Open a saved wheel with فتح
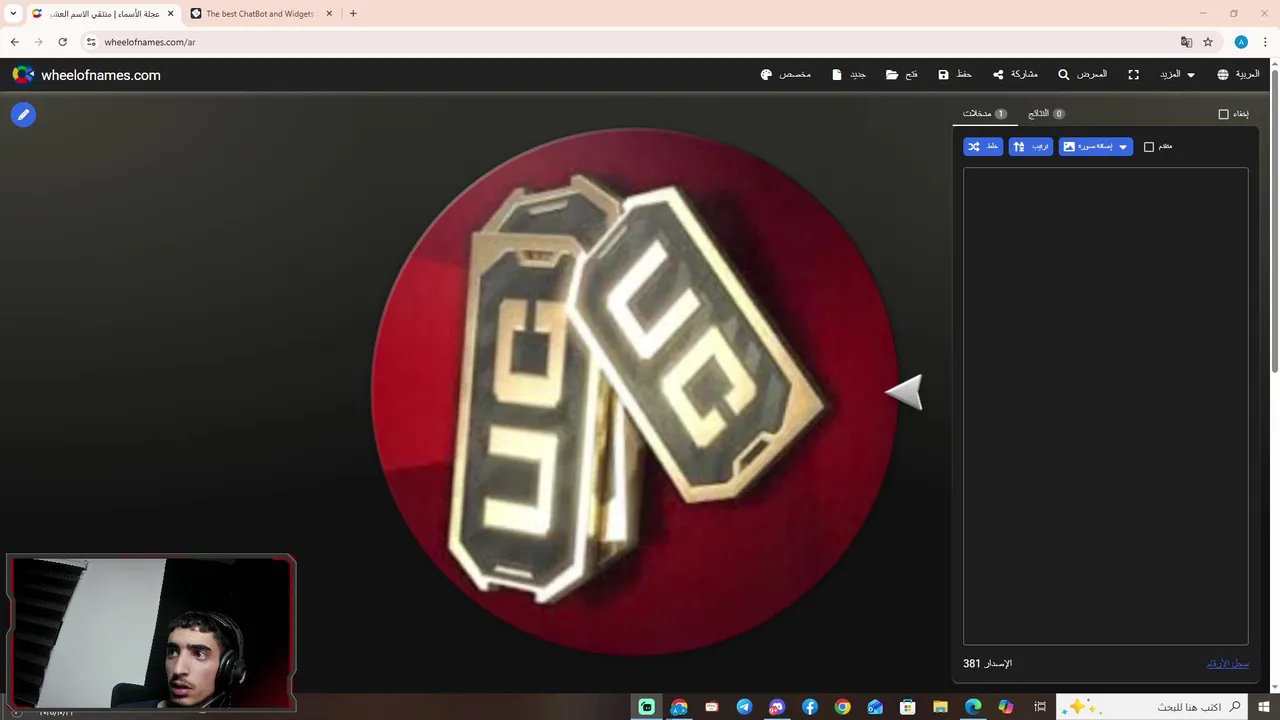Screen dimensions: 1280x720 click(901, 75)
